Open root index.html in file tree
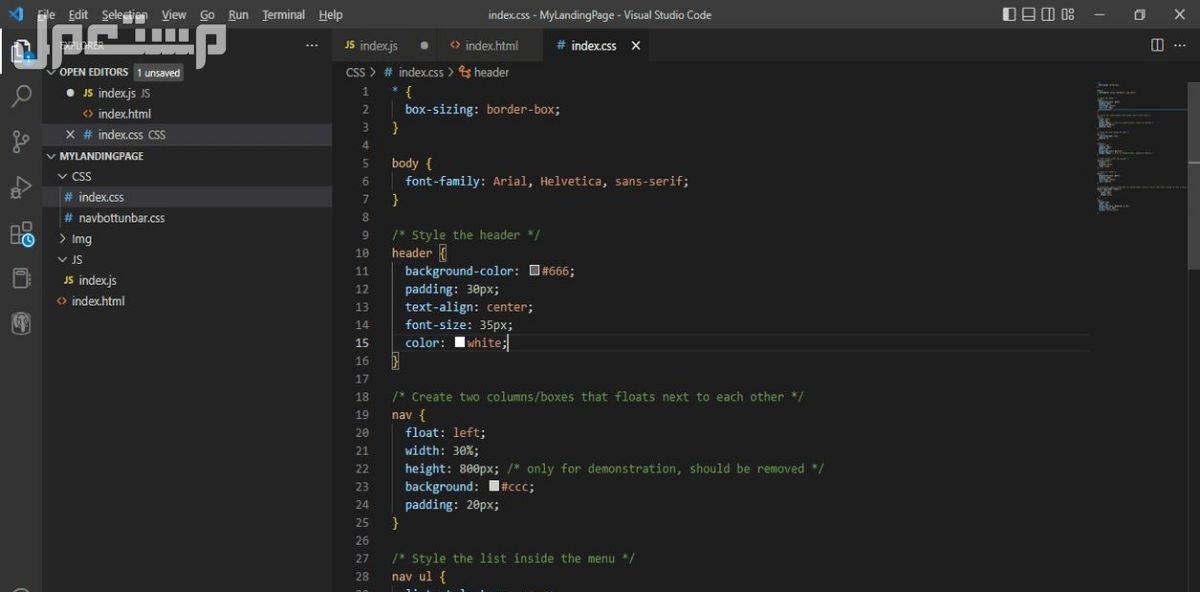This screenshot has height=592, width=1200. coord(187,301)
